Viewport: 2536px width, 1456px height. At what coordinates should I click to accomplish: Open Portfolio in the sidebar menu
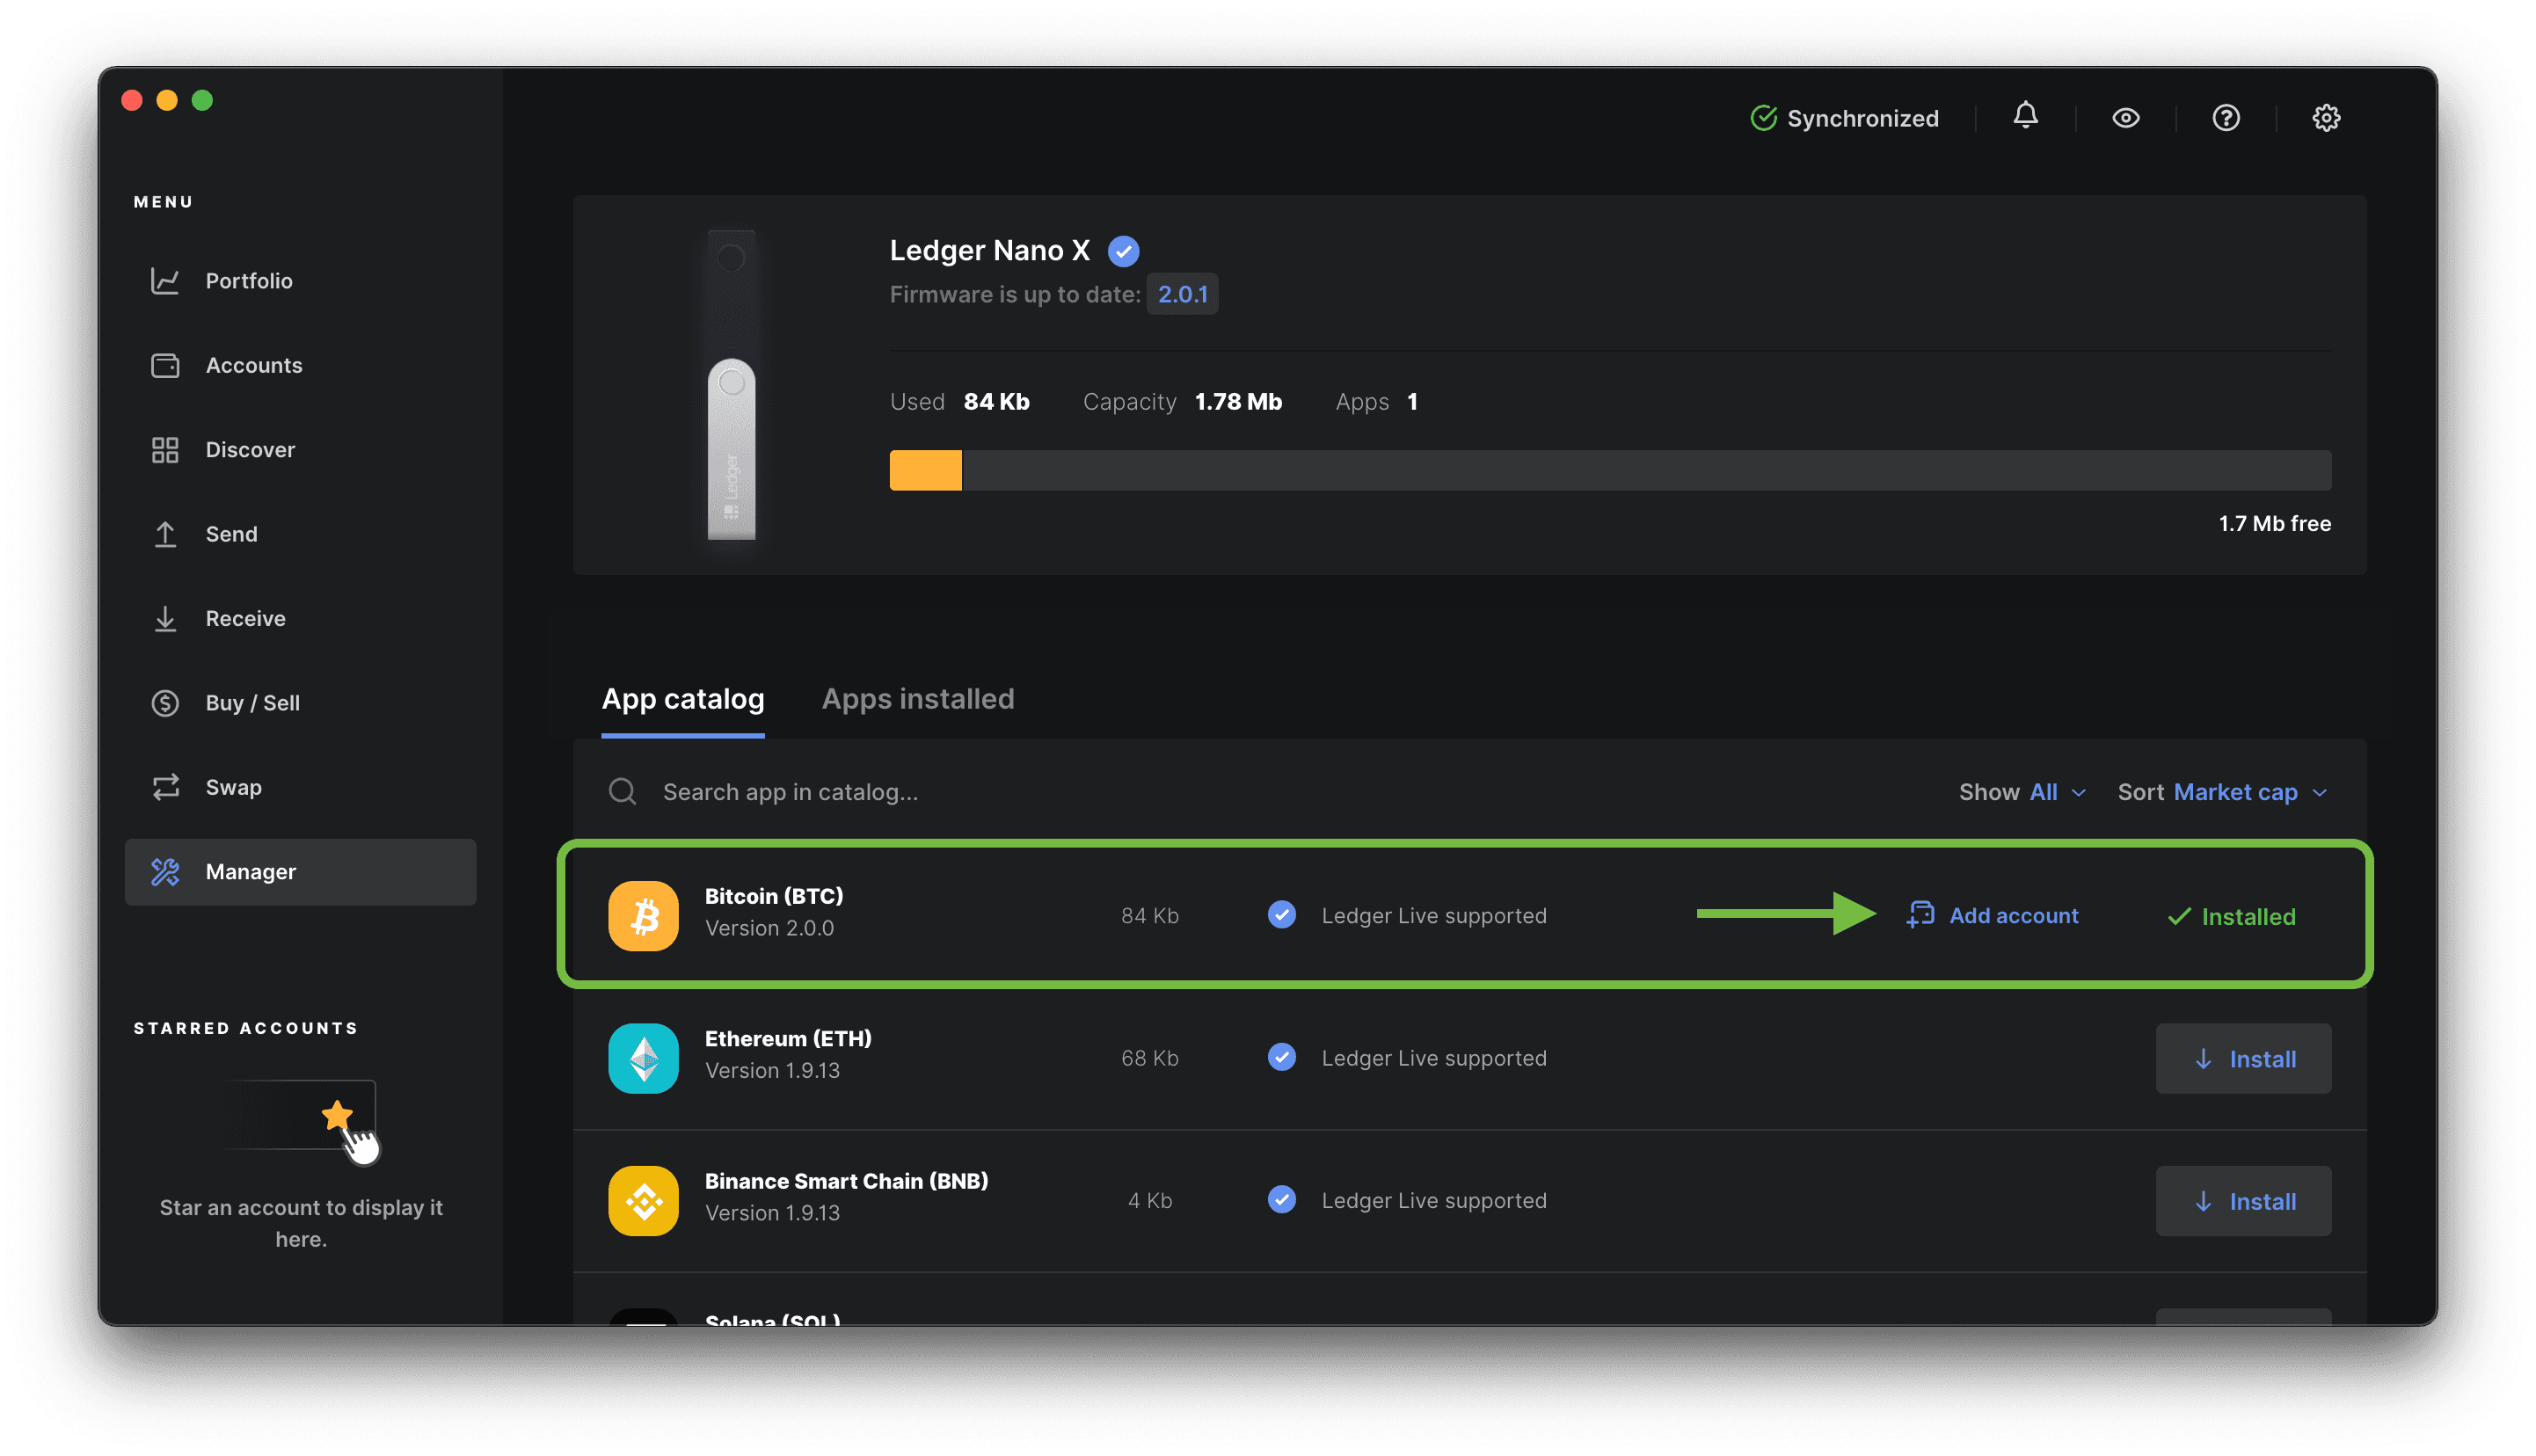(x=248, y=281)
